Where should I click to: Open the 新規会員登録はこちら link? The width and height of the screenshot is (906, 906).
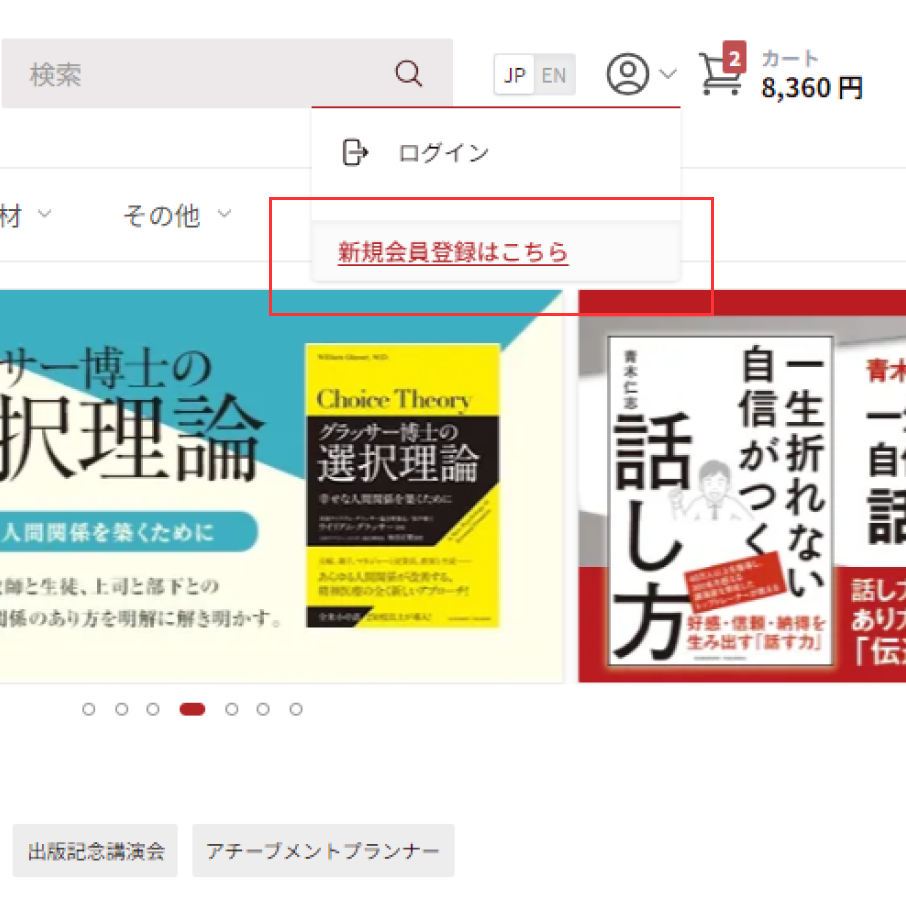pos(453,253)
